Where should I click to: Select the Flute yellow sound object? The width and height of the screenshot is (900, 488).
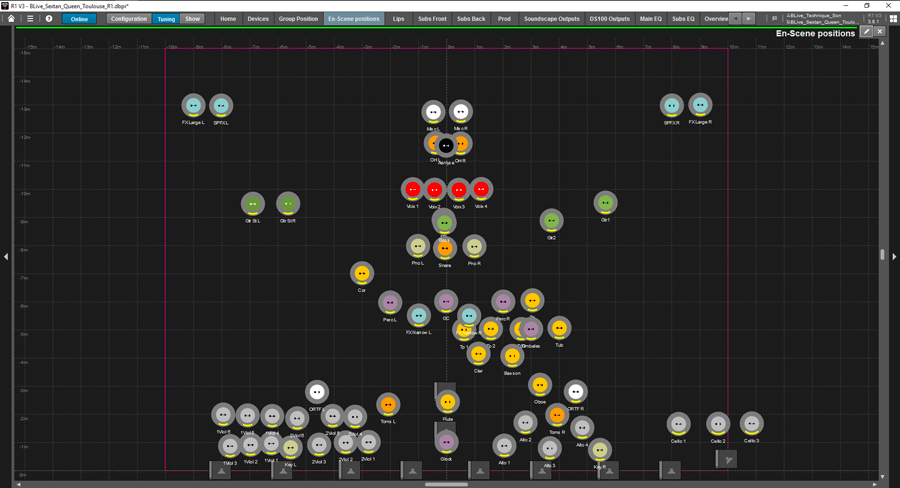(448, 402)
